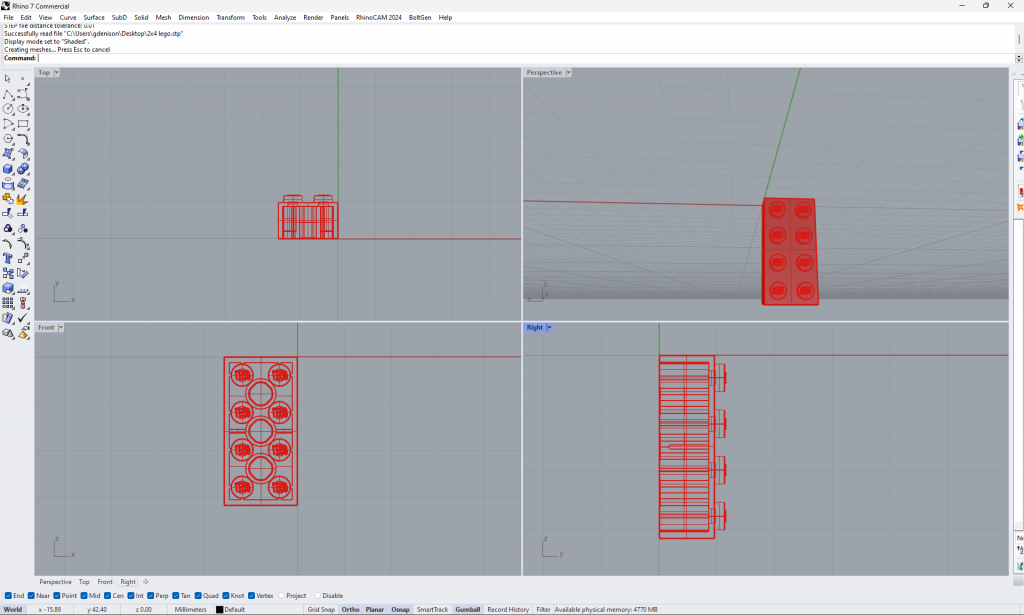
Task: Select the Explode tool icon
Action: 23,199
